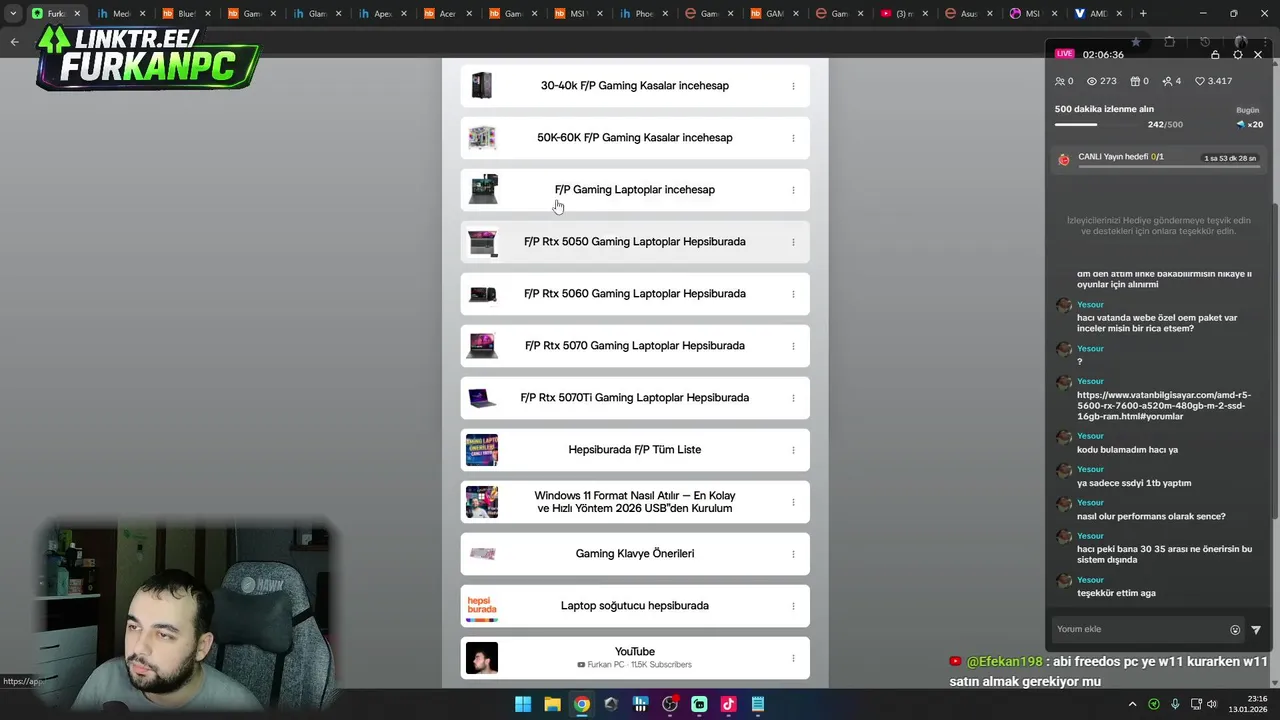Switch to the Phoc browser tab
Viewport: 1280px width, 720px height.
[643, 14]
